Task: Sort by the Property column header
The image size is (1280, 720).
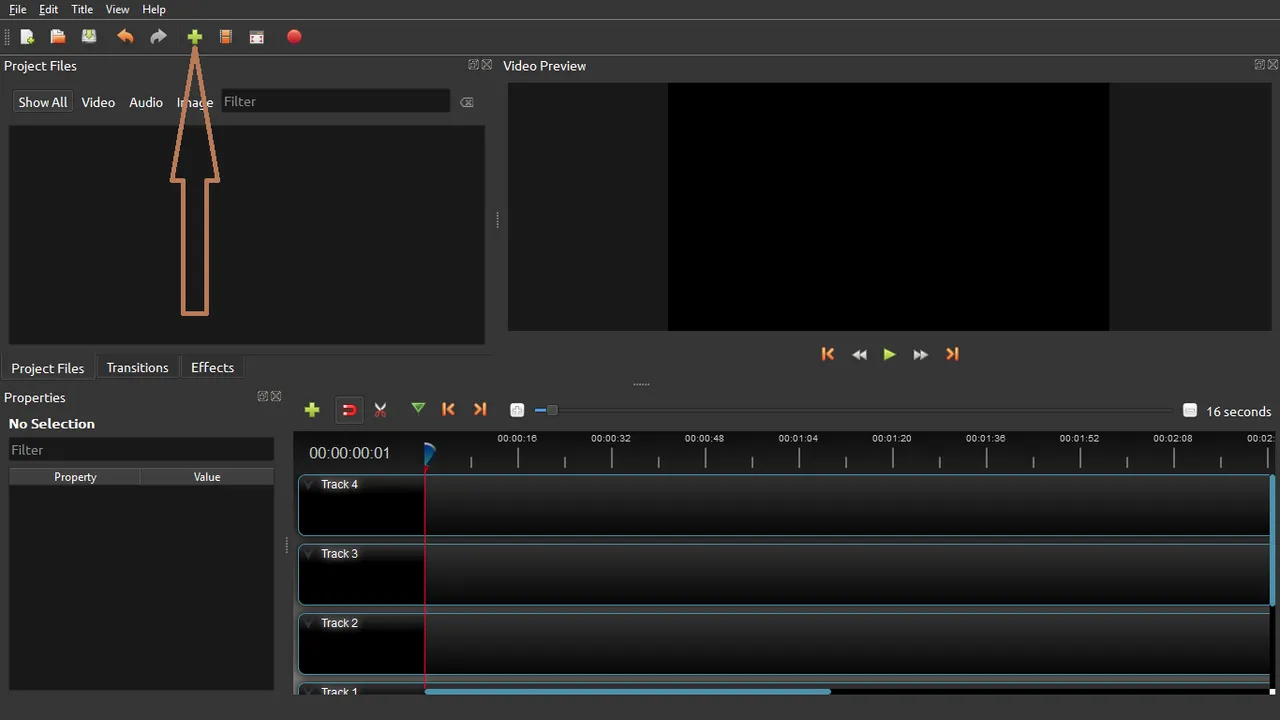Action: 75,477
